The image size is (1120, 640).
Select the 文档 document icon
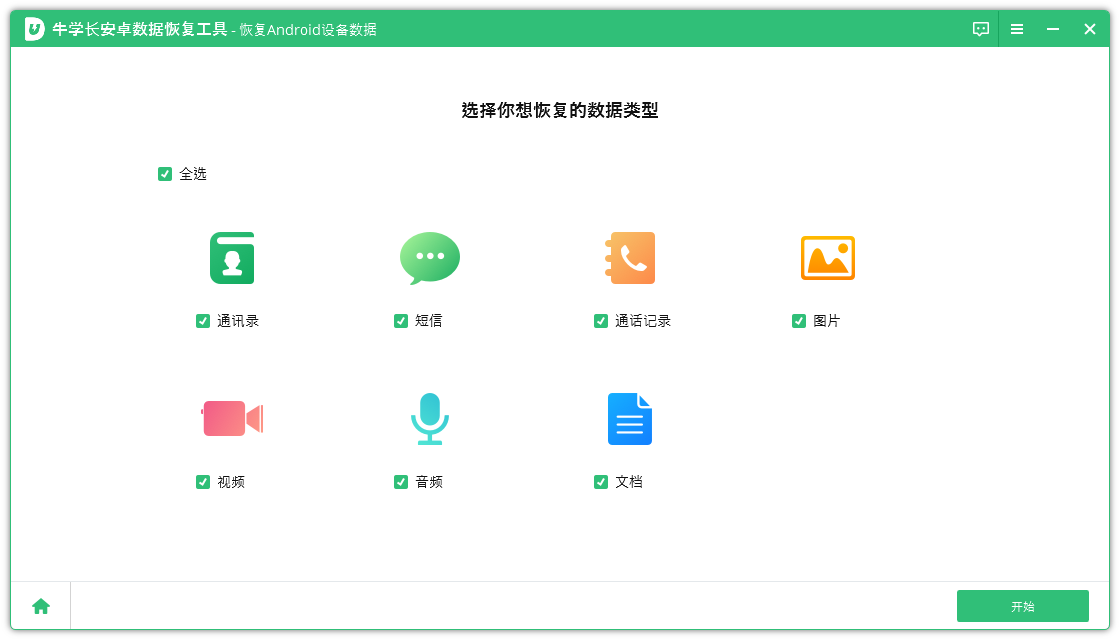630,419
